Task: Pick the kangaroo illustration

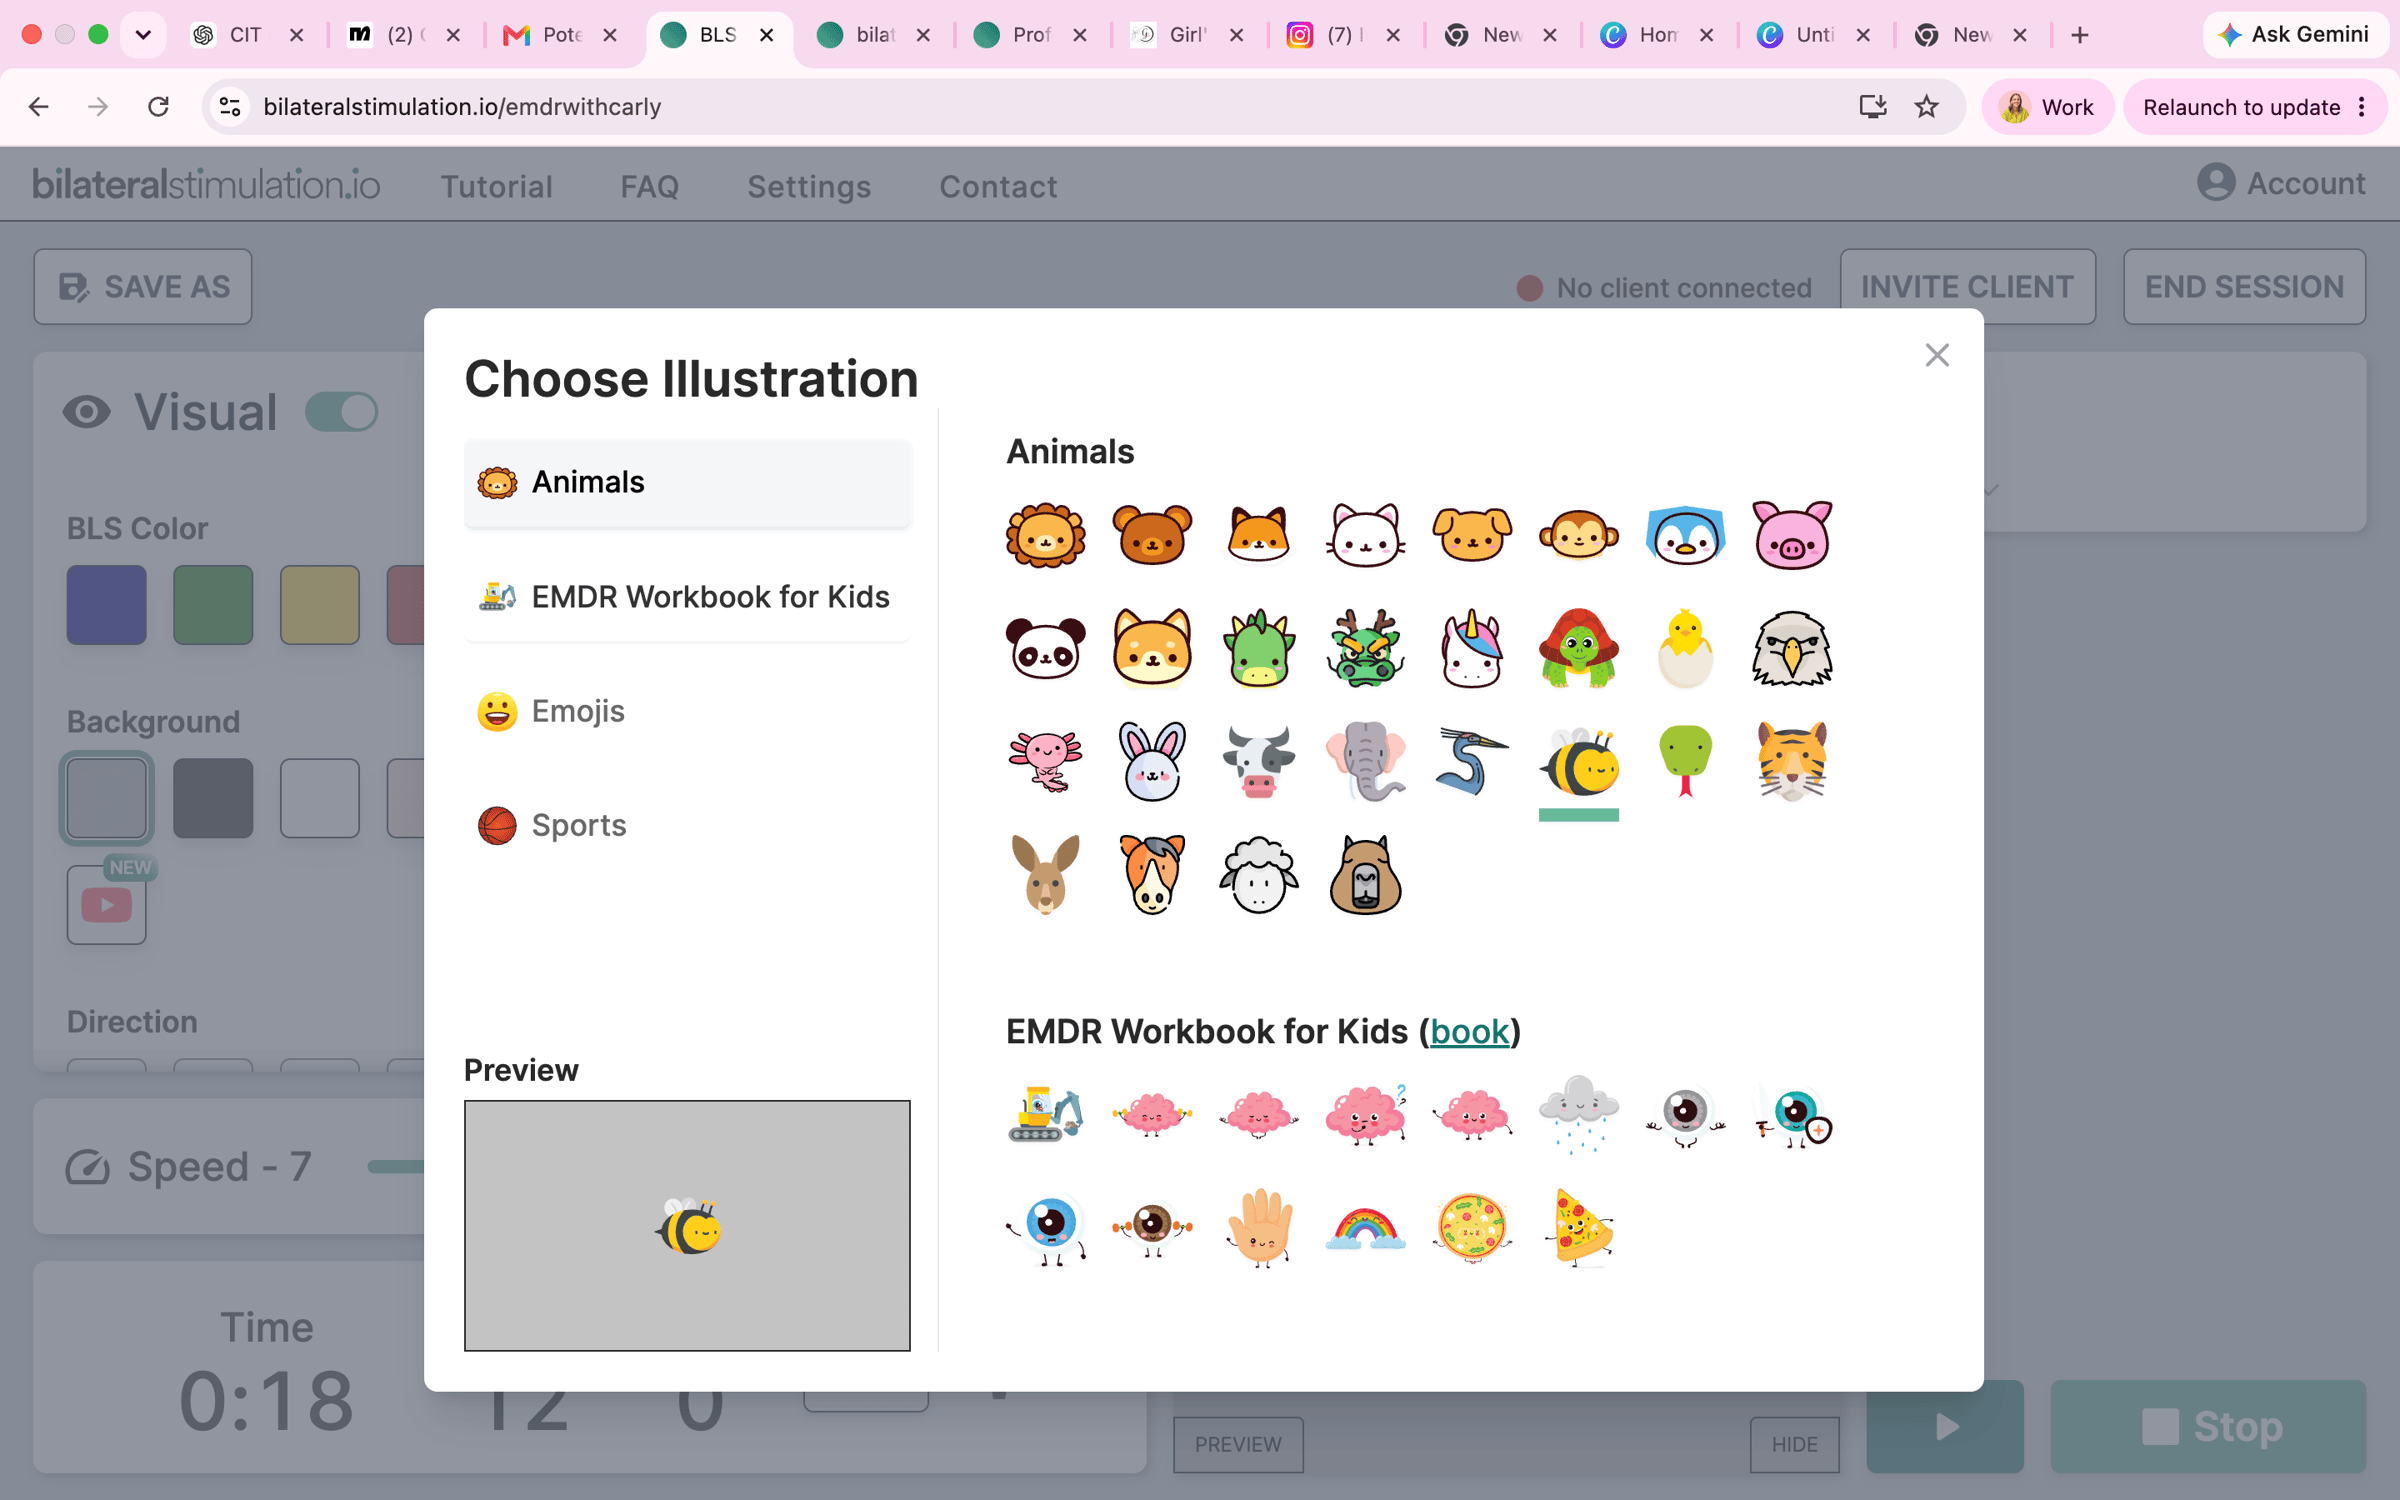Action: coord(1045,875)
